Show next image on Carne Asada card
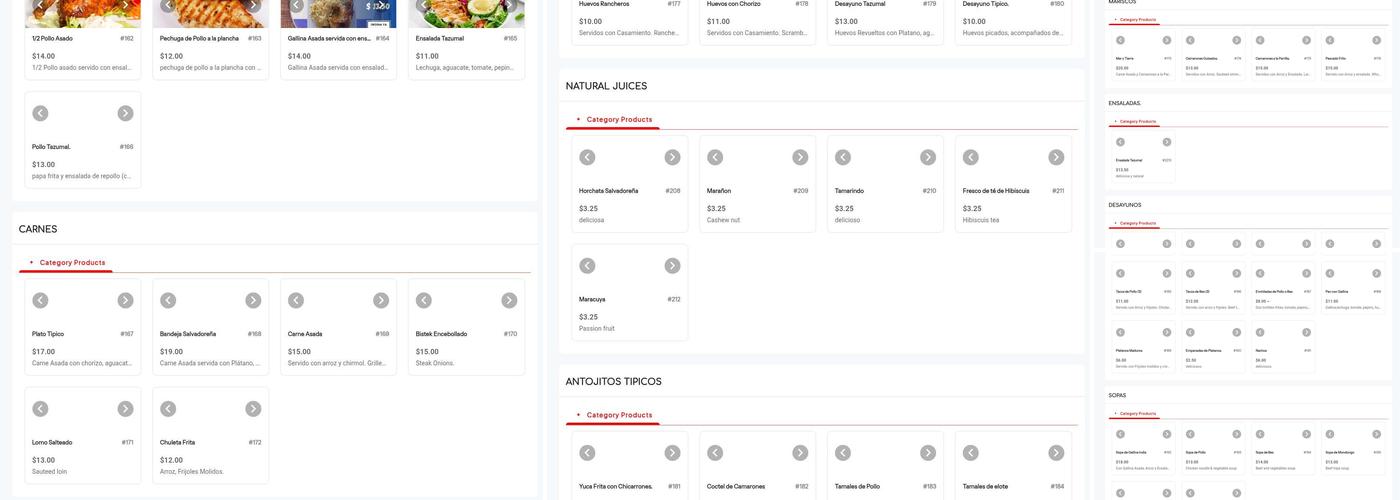The height and width of the screenshot is (500, 1400). 381,300
